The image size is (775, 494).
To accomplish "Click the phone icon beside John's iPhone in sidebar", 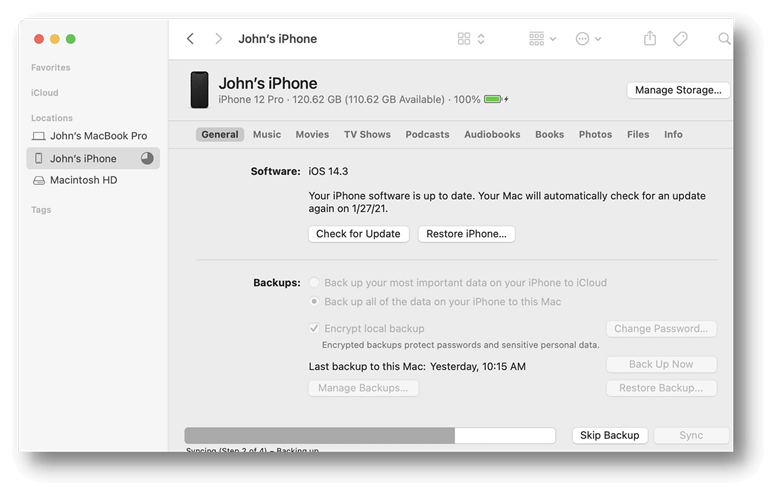I will pyautogui.click(x=39, y=158).
